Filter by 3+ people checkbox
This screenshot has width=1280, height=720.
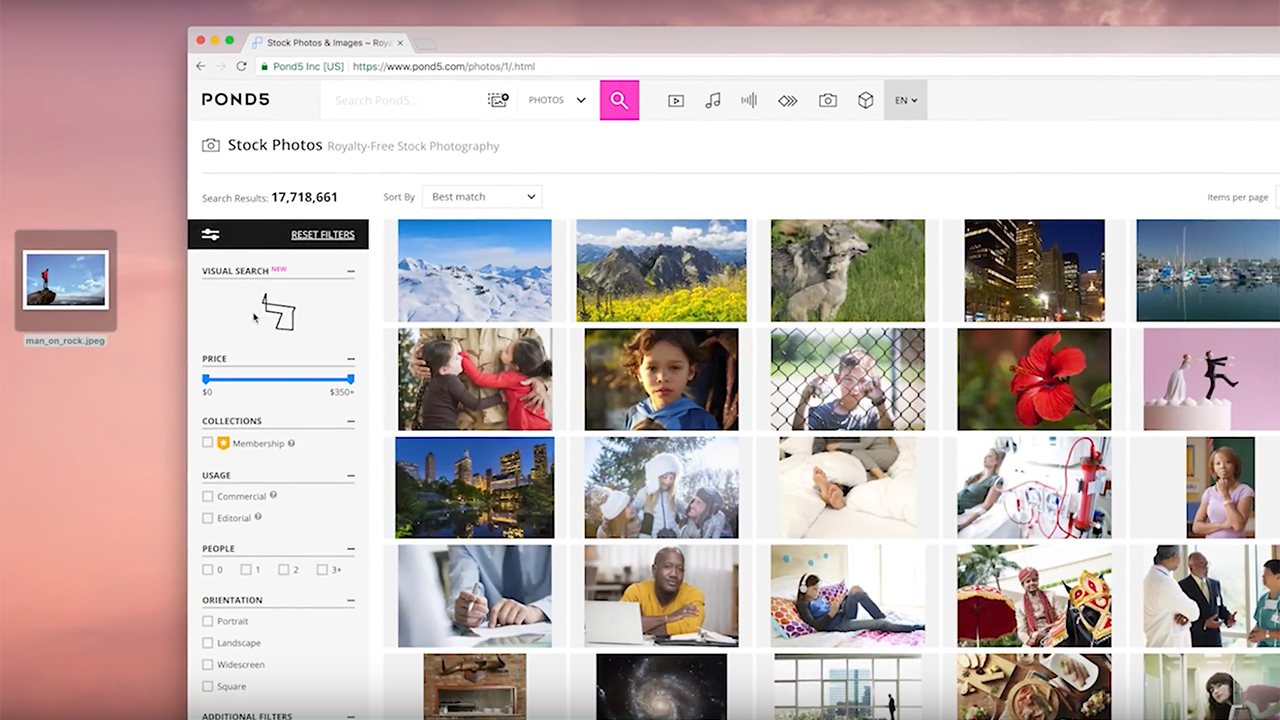[322, 570]
